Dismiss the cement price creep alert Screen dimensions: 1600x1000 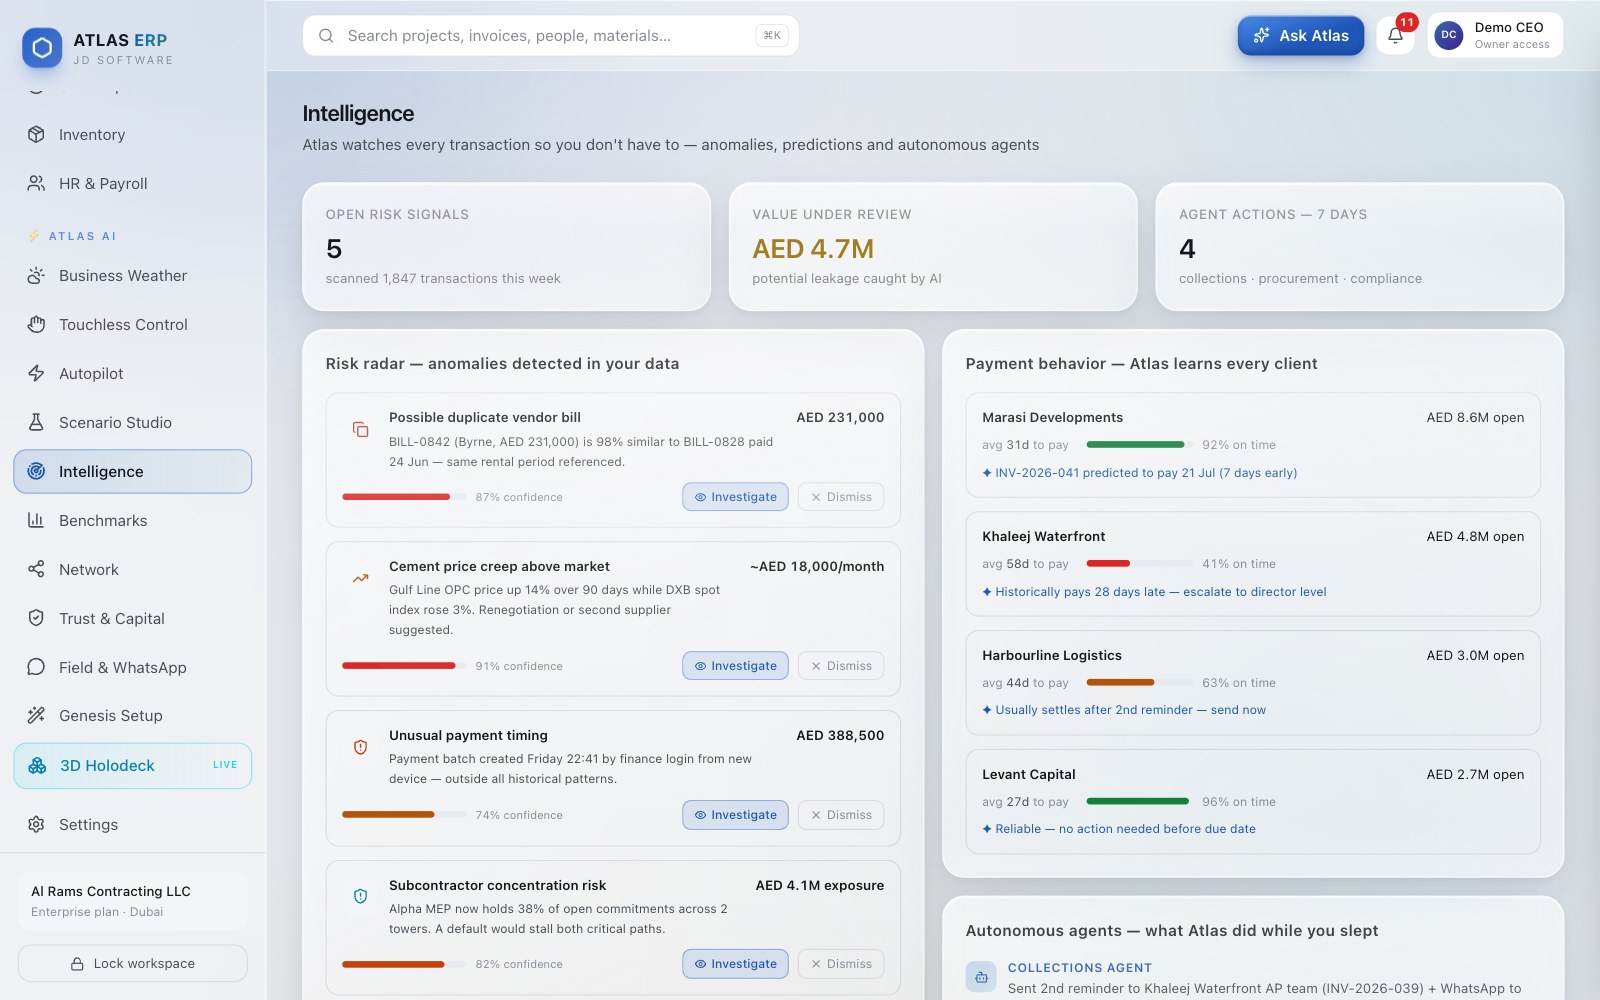(841, 666)
